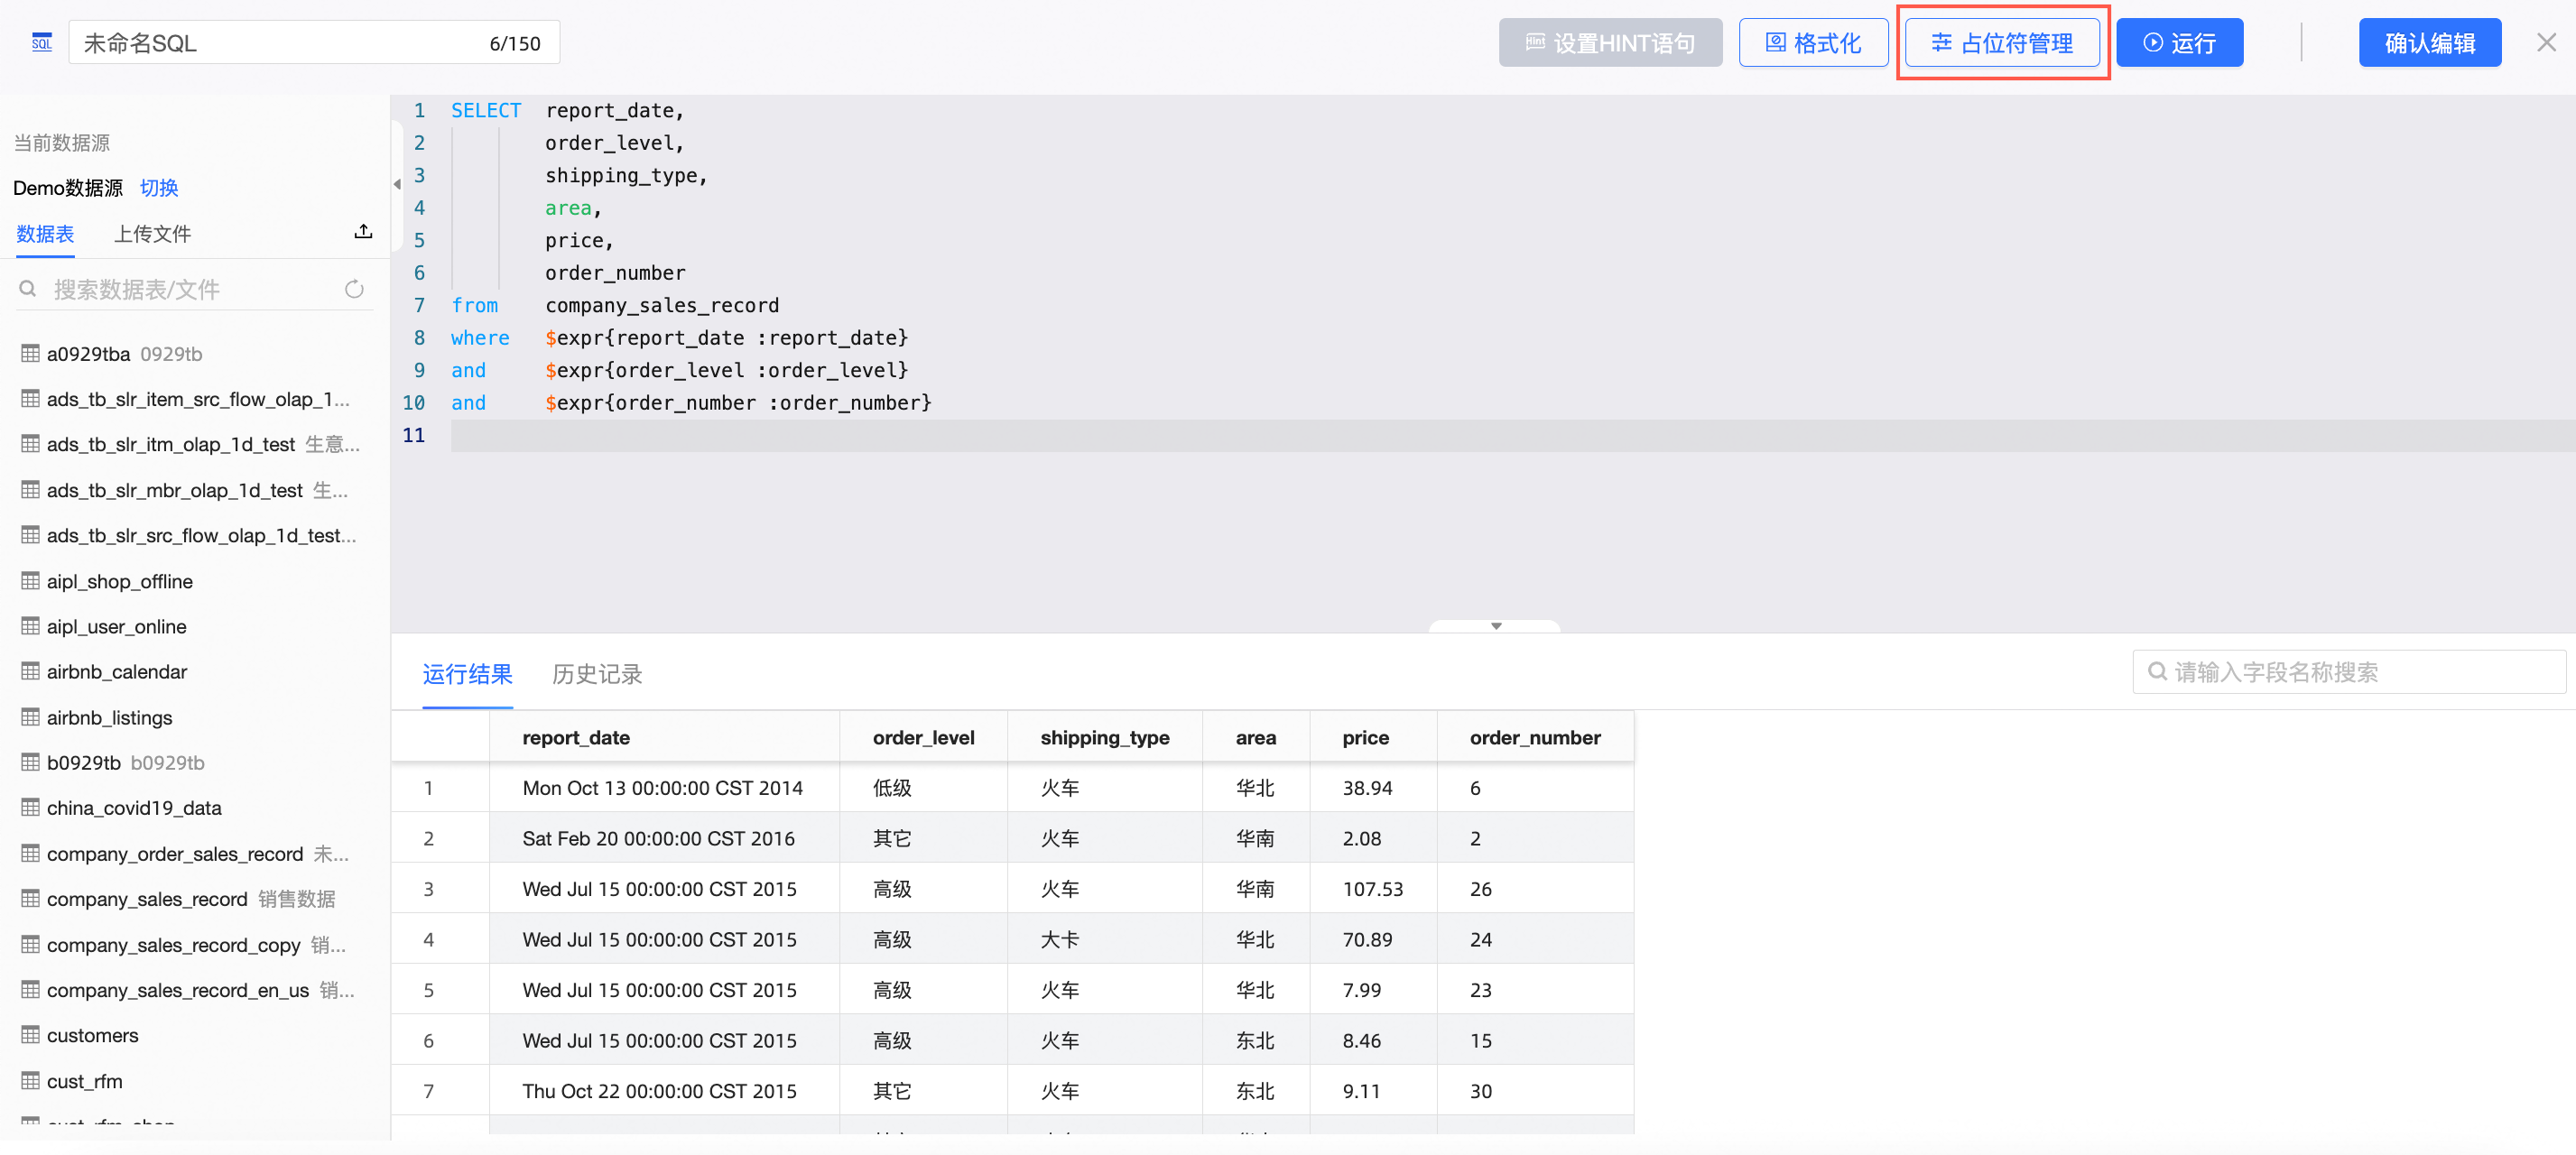Collapse the left data source panel arrow
The height and width of the screenshot is (1155, 2576).
click(x=397, y=184)
